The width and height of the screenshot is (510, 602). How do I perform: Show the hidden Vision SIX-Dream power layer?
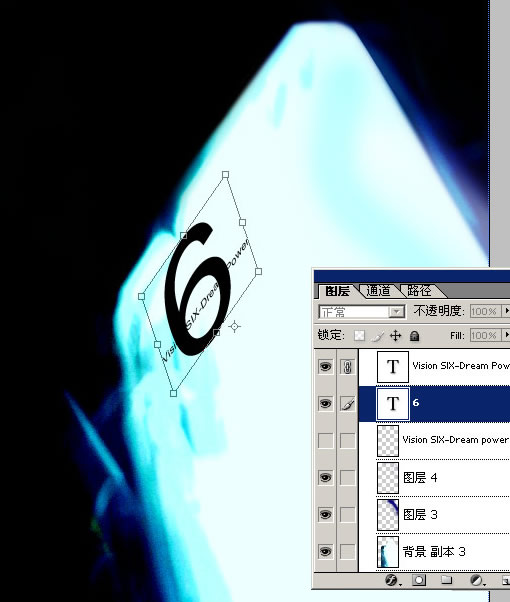tap(326, 441)
